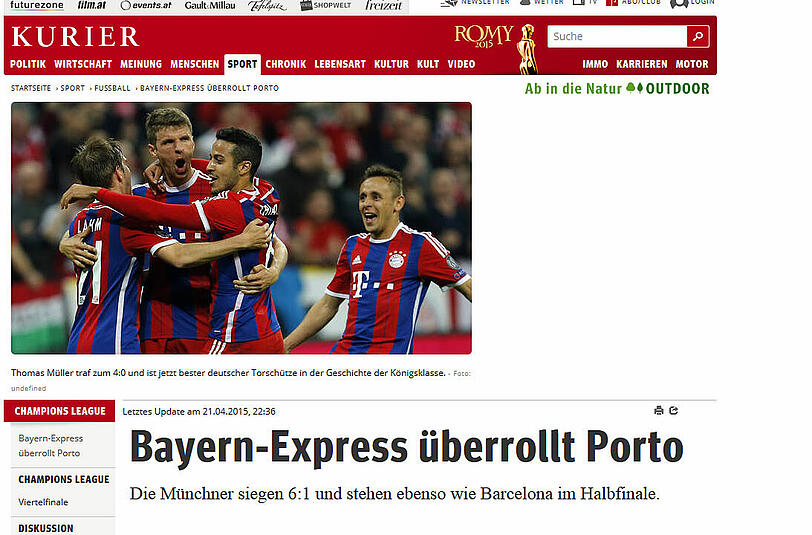
Task: Open the Shopwelt partner link
Action: pos(325,5)
